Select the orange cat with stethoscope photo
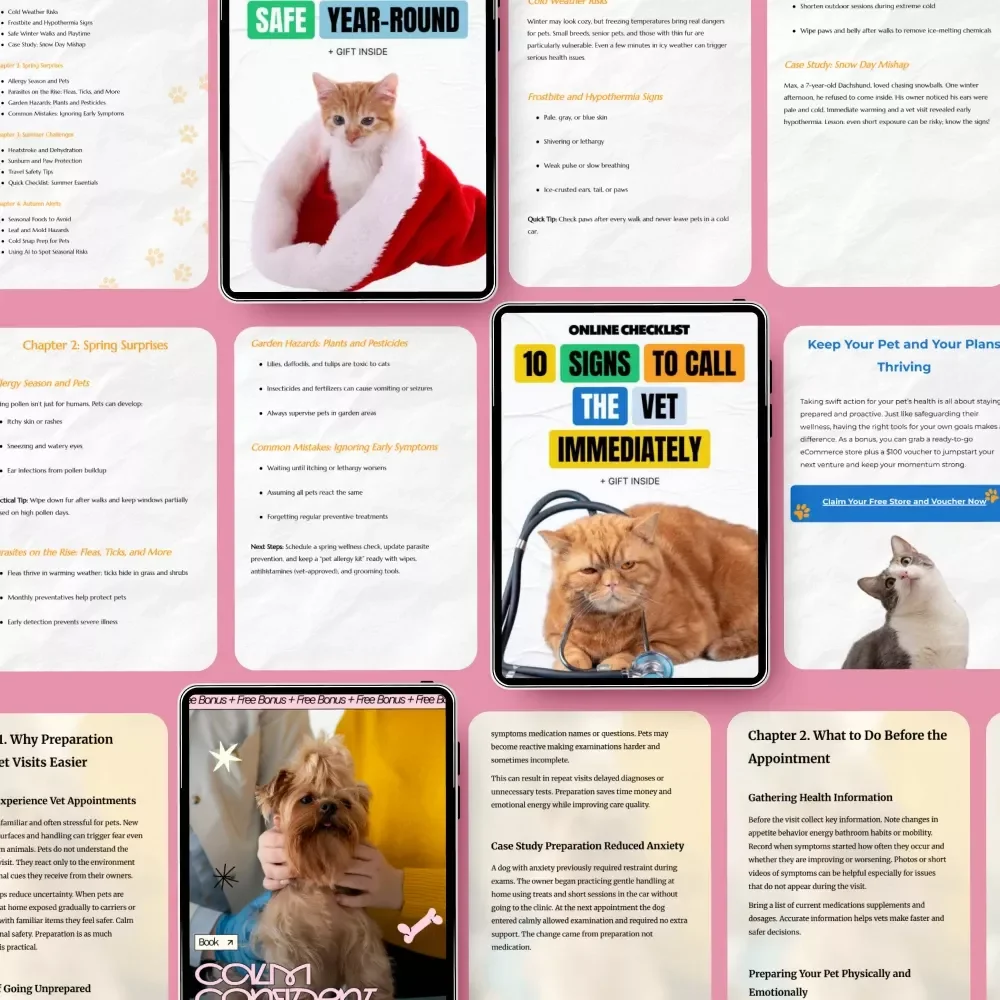1000x1000 pixels. 629,585
